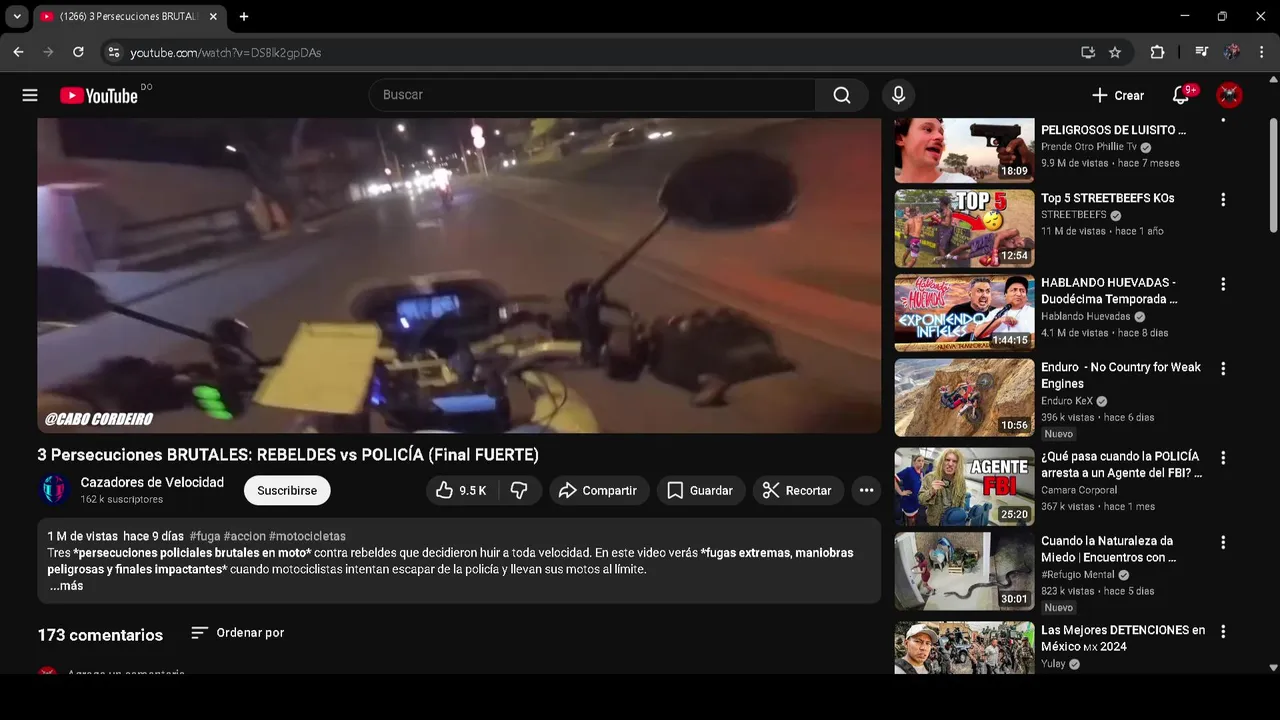This screenshot has width=1280, height=720.
Task: Open options for HABLANDO HUEVADAS video
Action: coord(1222,284)
